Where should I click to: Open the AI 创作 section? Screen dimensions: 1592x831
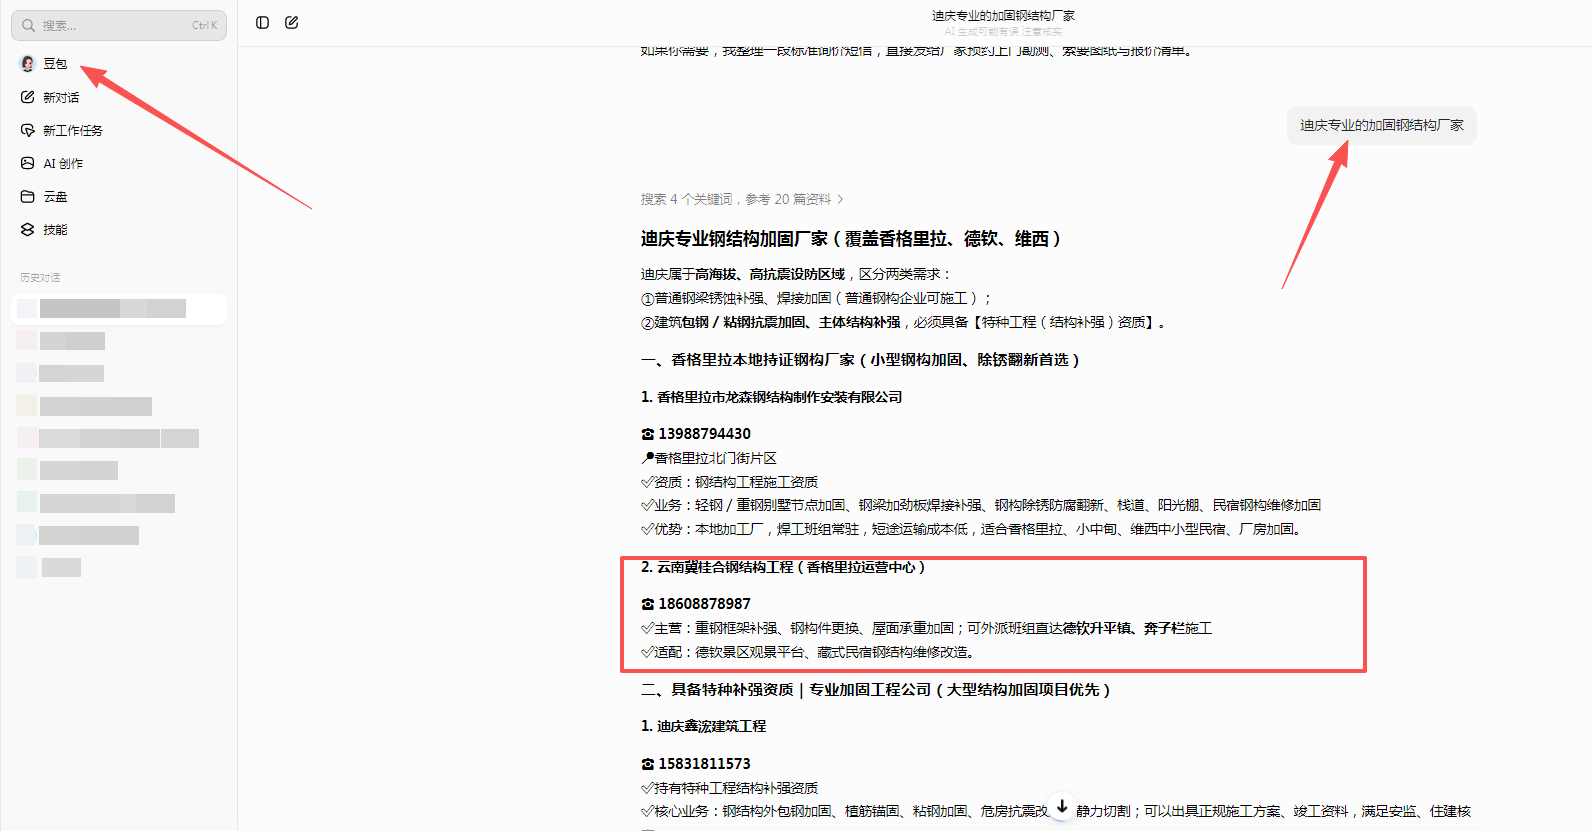(52, 163)
